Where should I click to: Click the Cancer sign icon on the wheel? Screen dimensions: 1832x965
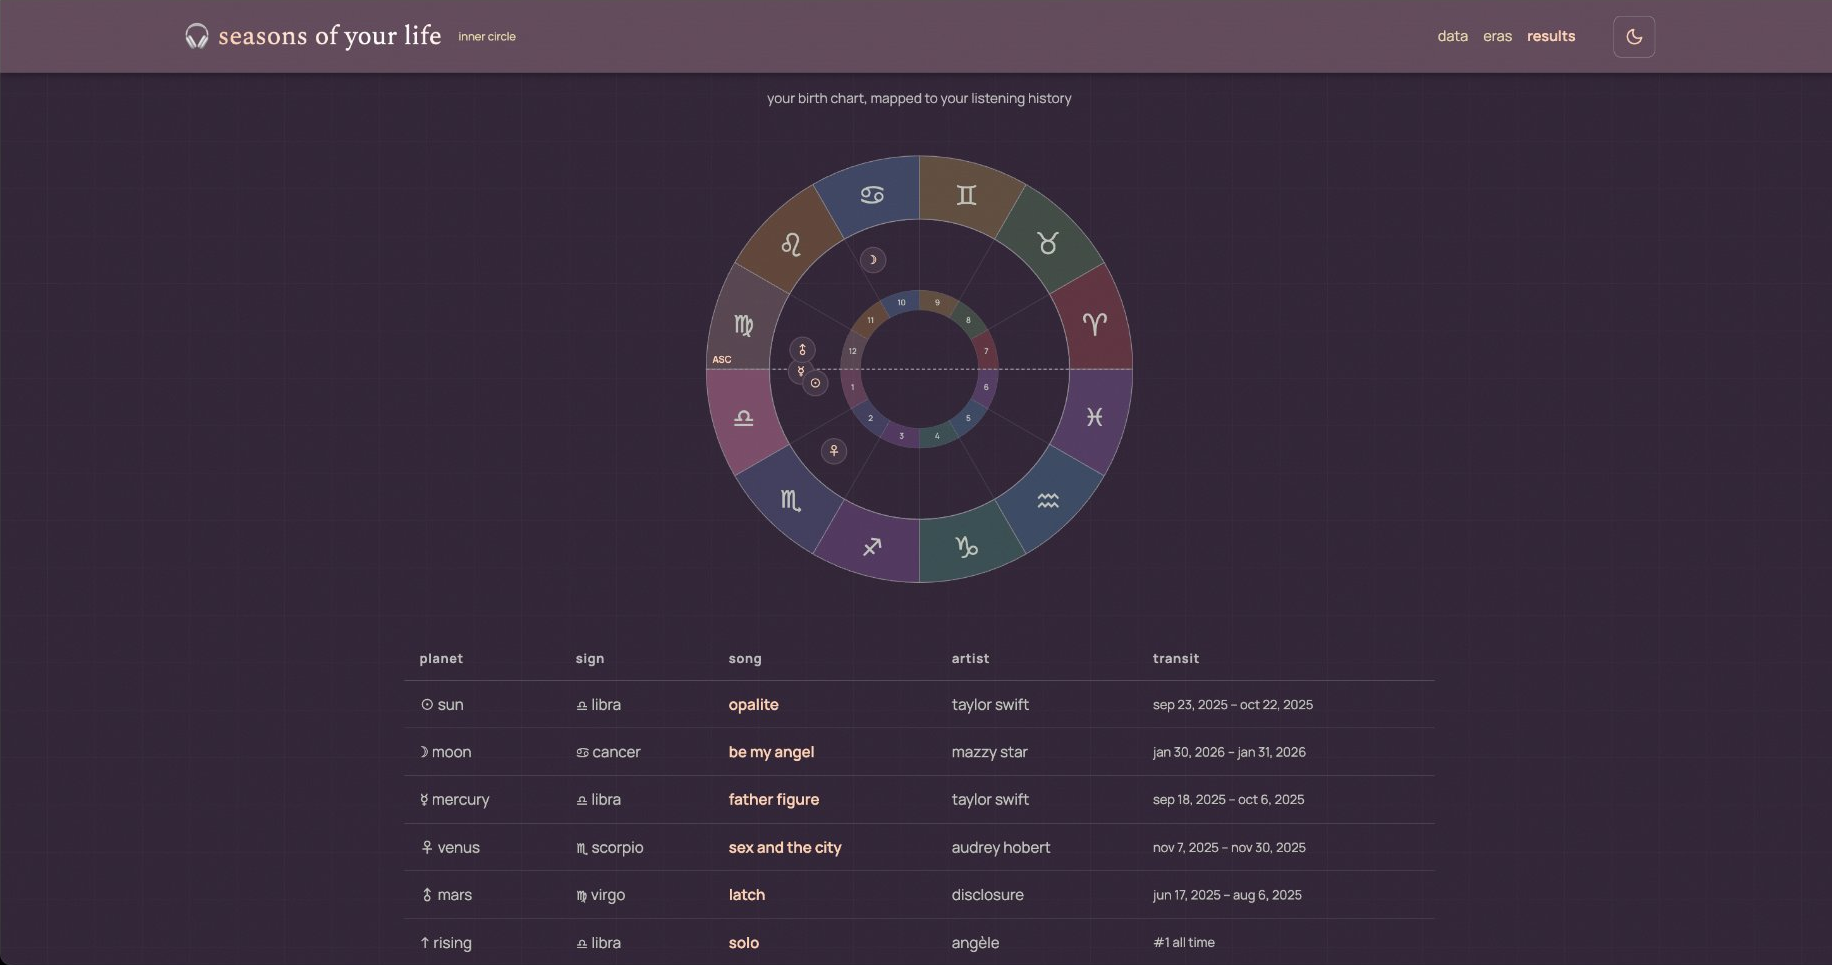click(872, 194)
